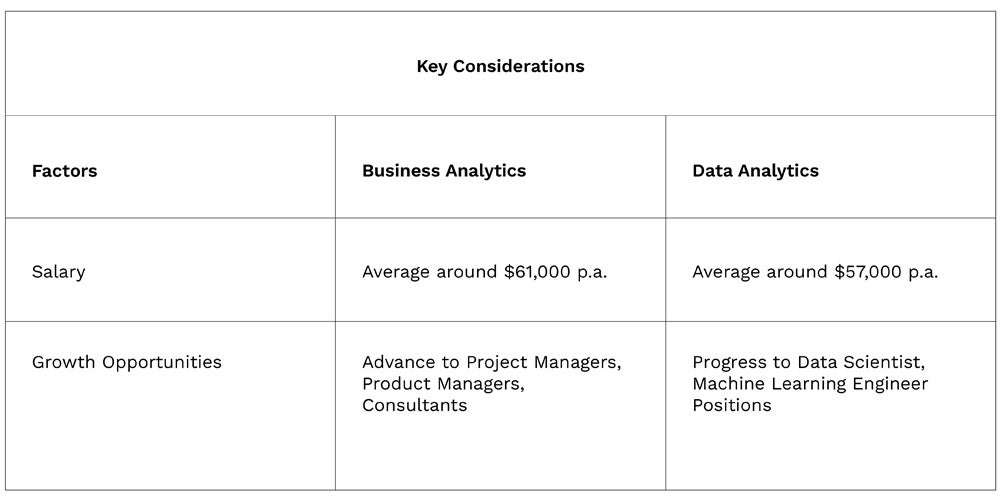The height and width of the screenshot is (500, 1000).
Task: Click the word Positions
Action: pos(731,405)
